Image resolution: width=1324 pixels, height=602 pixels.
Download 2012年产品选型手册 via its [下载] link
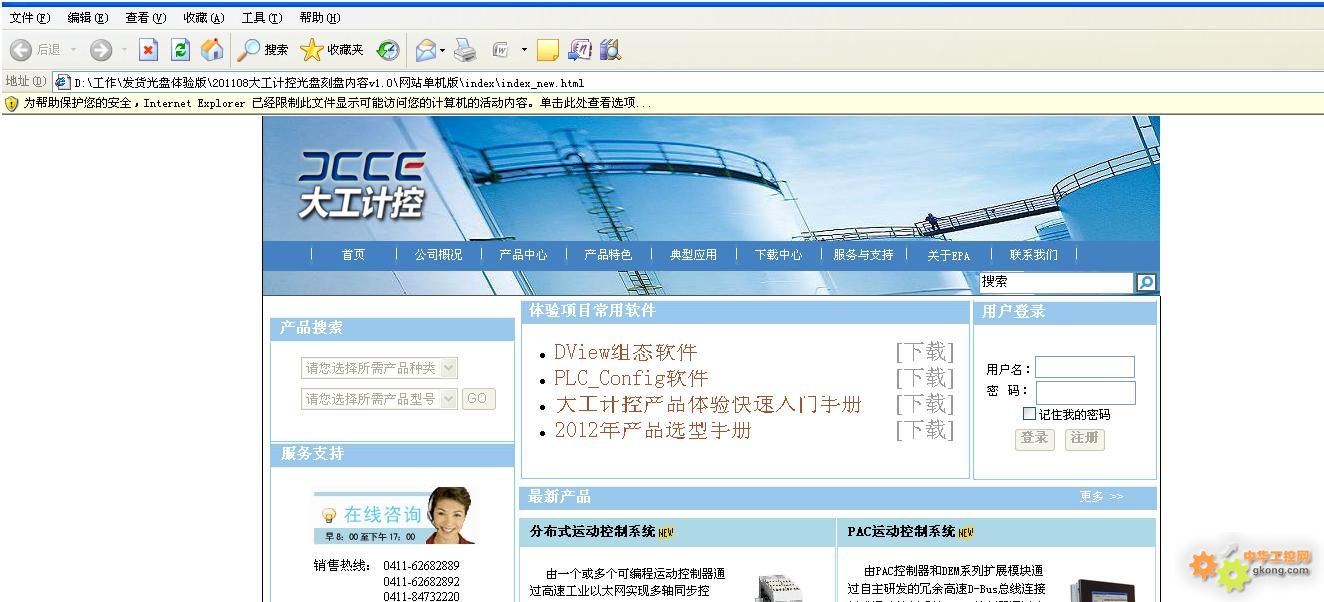coord(925,430)
